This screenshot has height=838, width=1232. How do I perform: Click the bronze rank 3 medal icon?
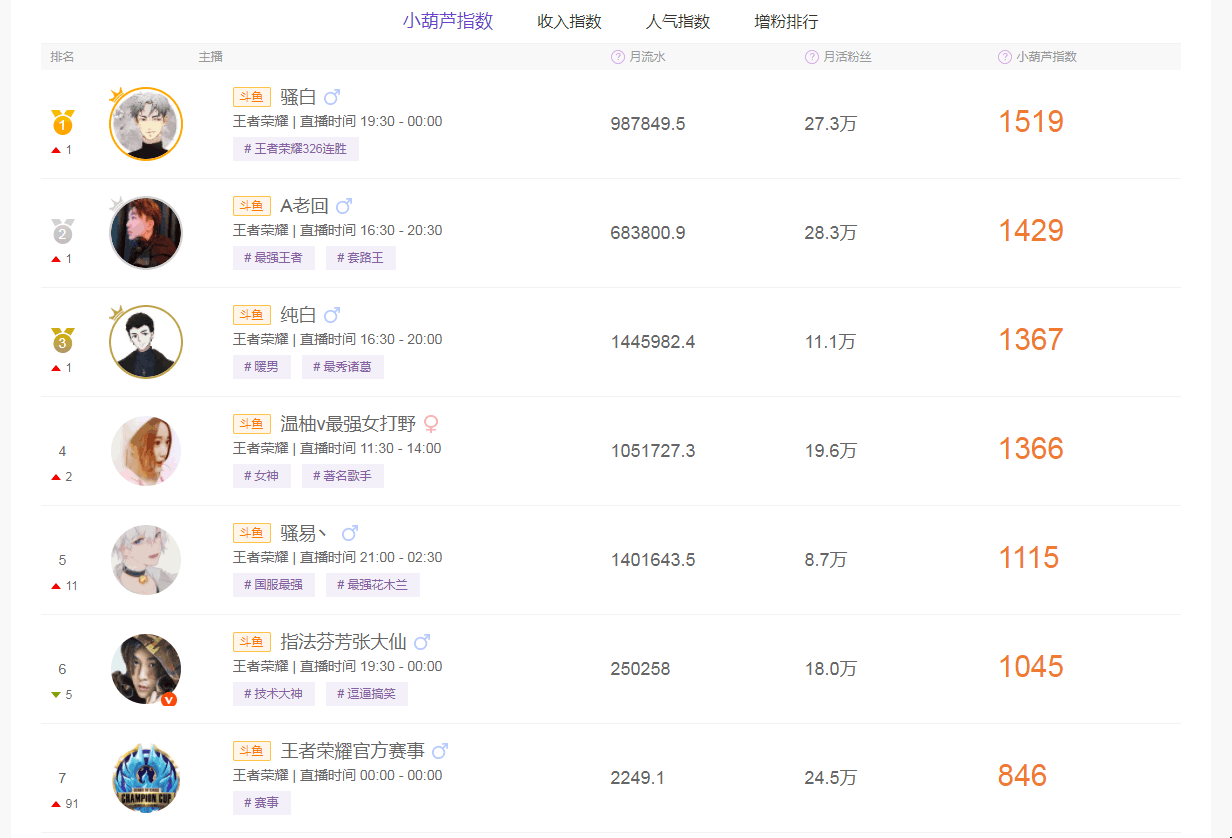(63, 341)
